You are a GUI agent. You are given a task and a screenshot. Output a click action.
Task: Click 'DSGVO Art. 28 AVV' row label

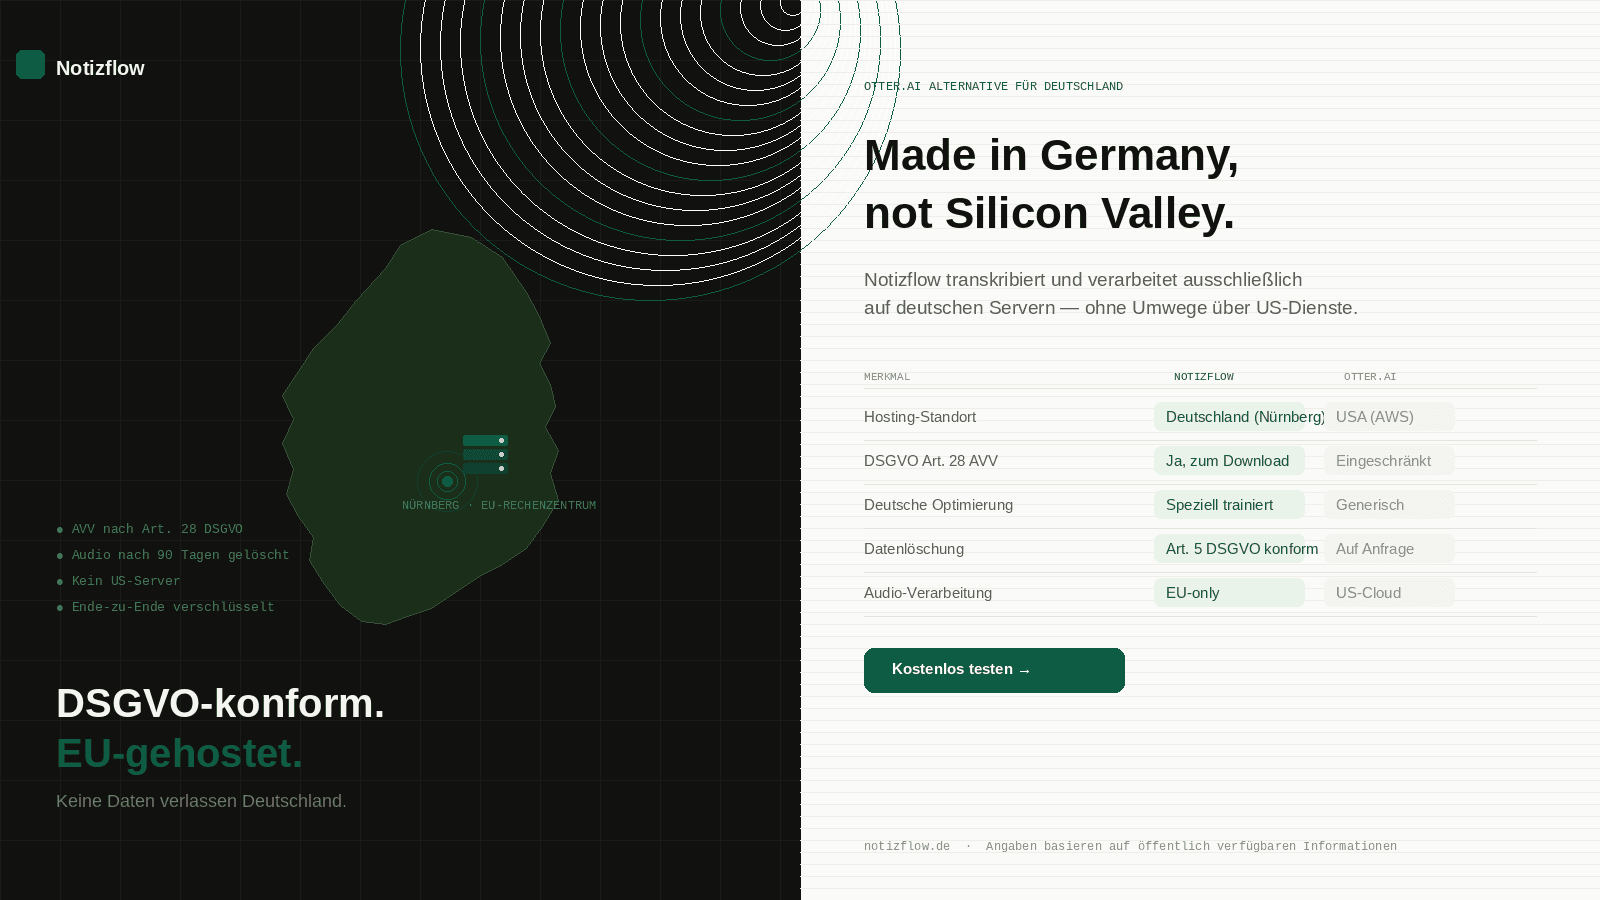[x=931, y=461]
